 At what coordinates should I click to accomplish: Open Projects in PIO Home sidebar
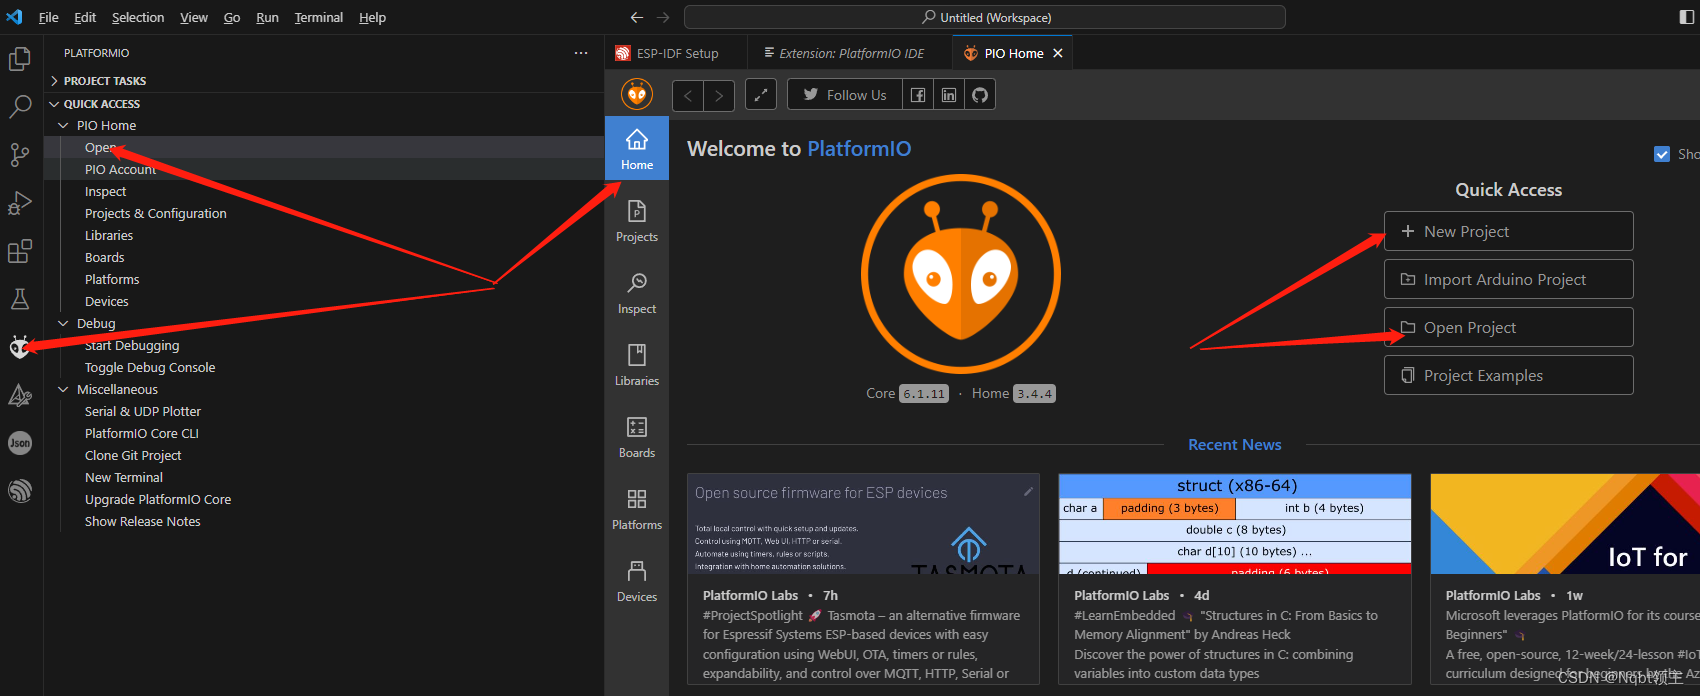point(637,221)
